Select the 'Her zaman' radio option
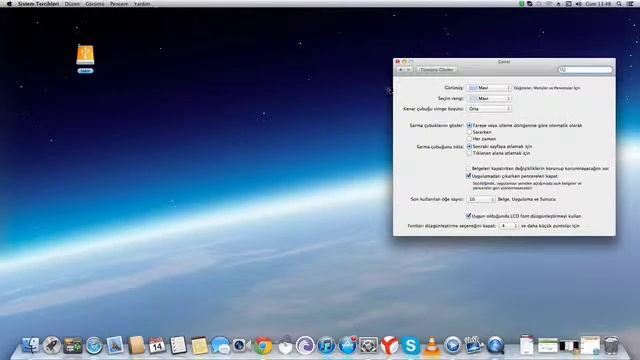Viewport: 640px width, 360px height. [x=469, y=139]
